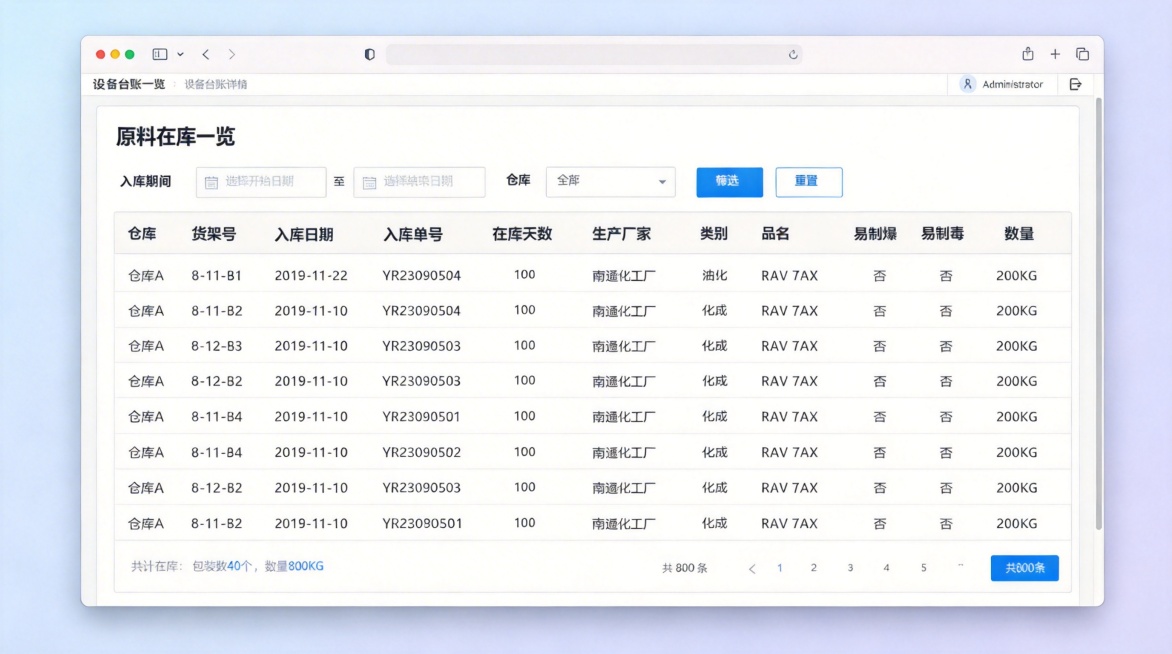
Task: Sort by the 在库天数 column header
Action: [x=522, y=234]
